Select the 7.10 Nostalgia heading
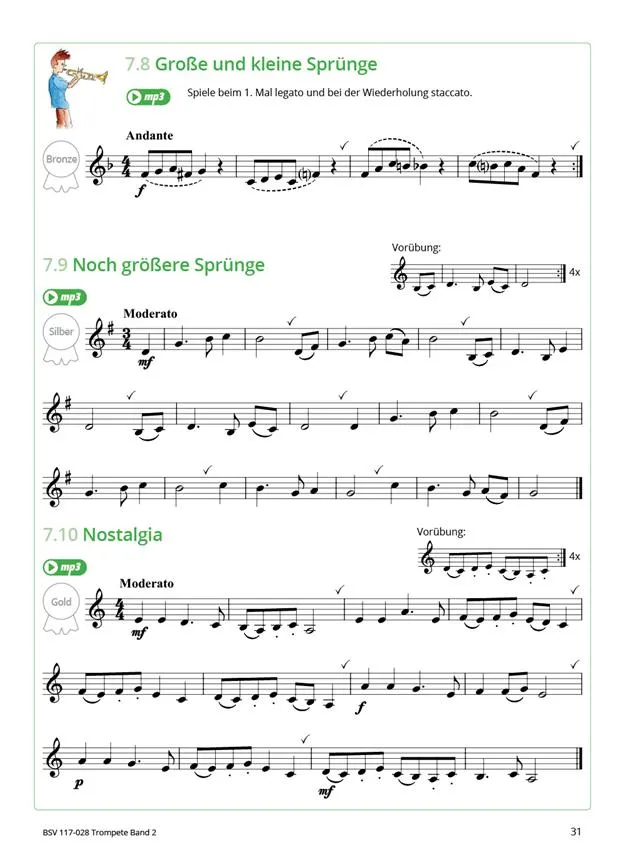 (103, 534)
